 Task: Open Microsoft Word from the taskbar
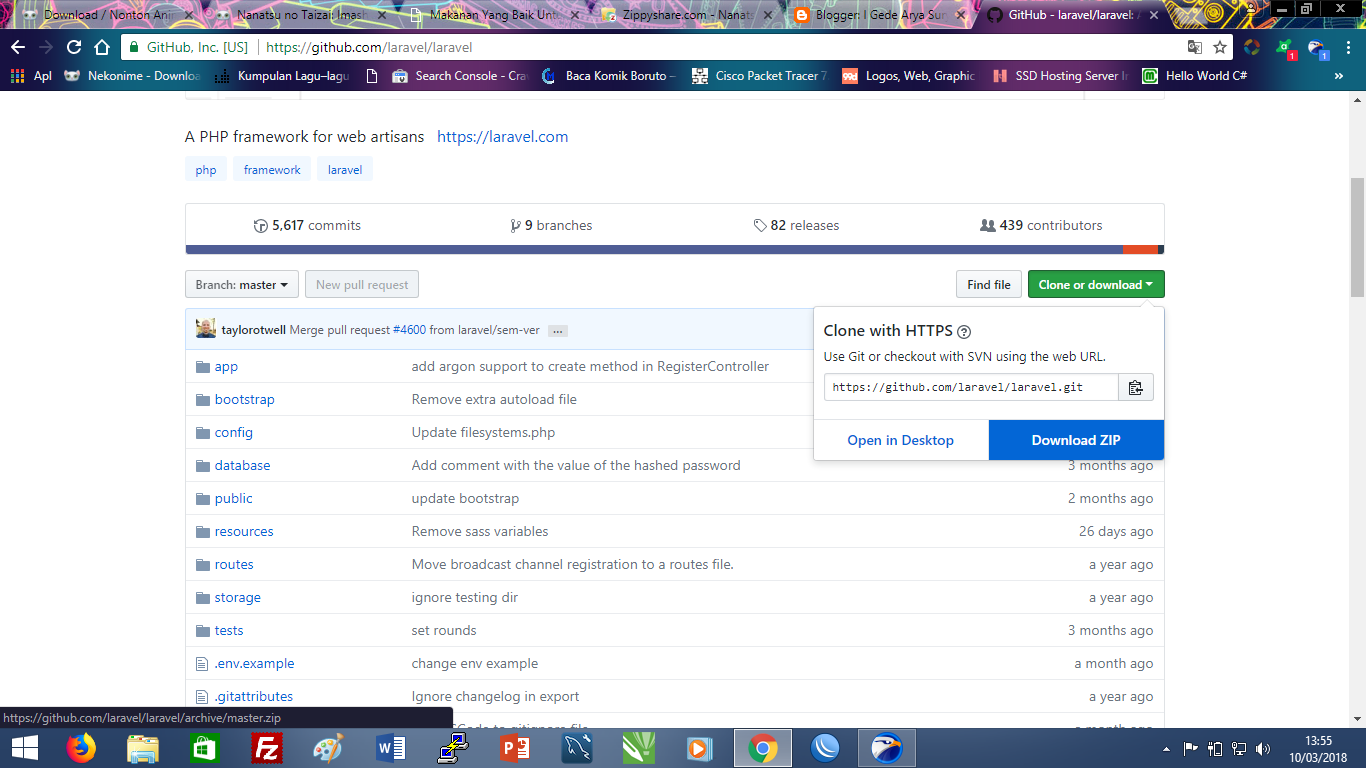coord(391,748)
